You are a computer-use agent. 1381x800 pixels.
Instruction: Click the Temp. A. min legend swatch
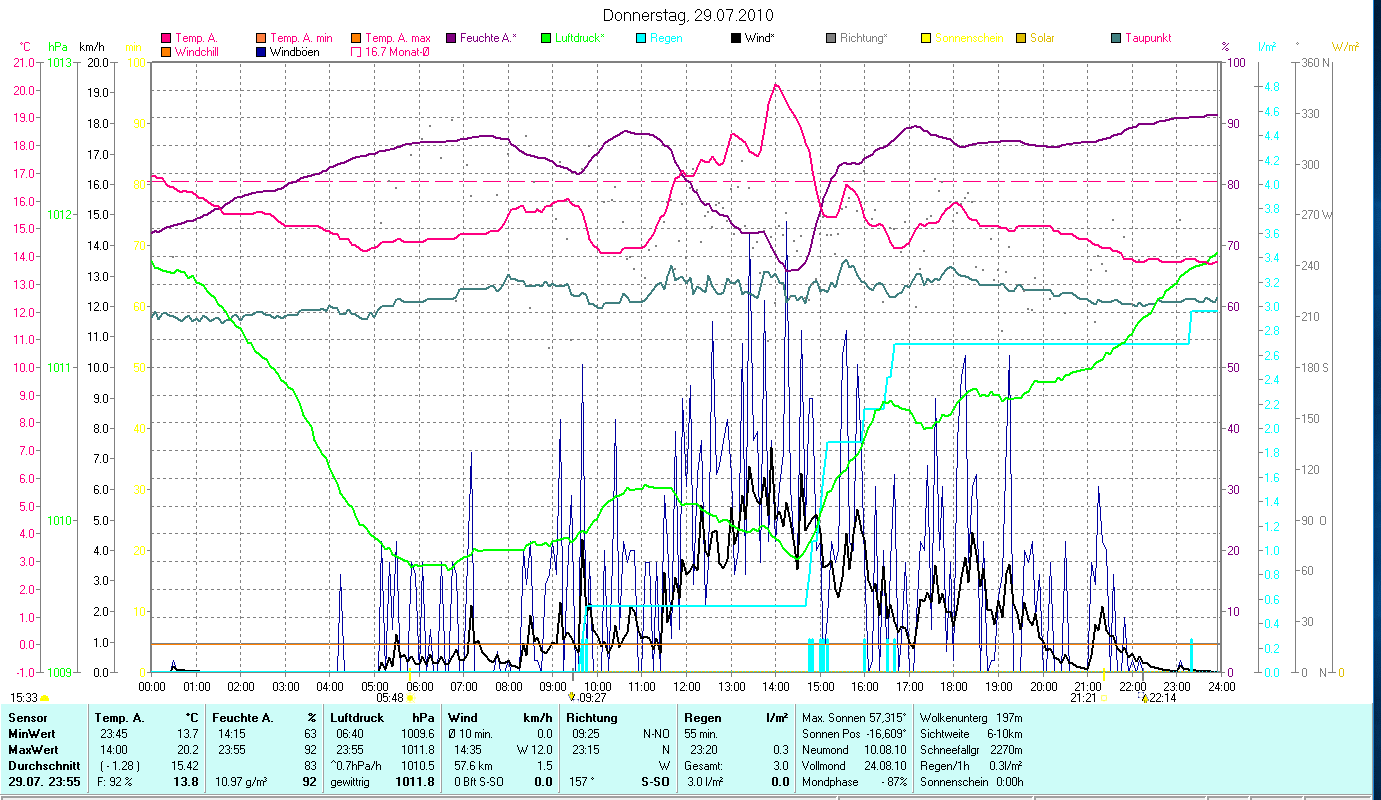coord(262,38)
